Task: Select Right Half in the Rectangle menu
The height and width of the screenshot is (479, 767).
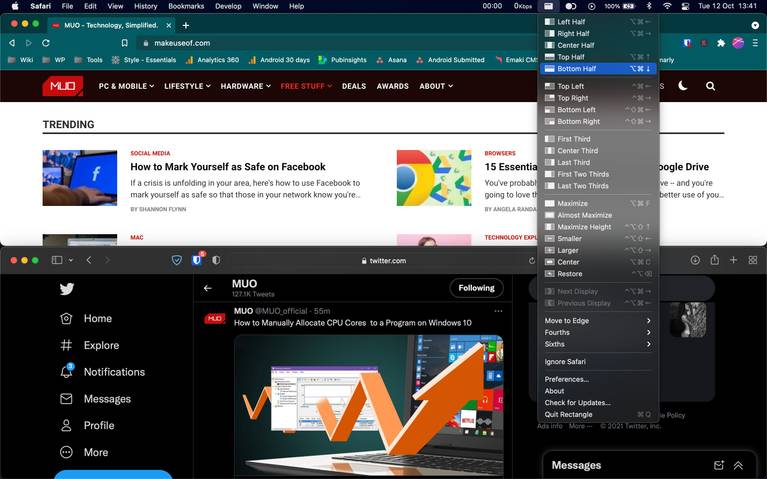Action: (x=598, y=33)
